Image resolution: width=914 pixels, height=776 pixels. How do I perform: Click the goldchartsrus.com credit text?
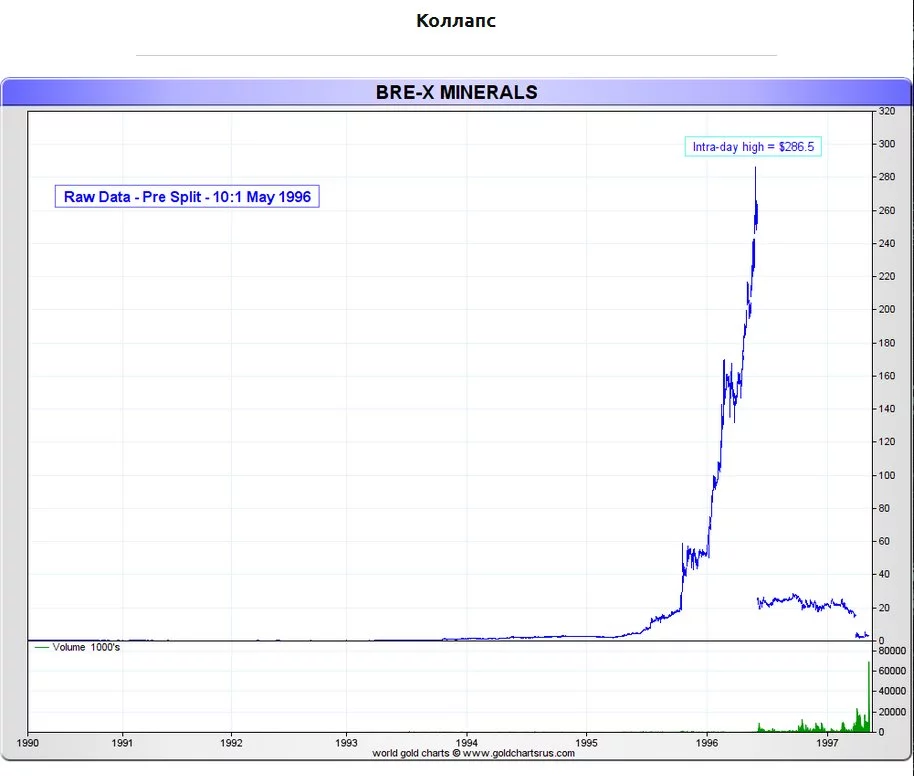473,753
